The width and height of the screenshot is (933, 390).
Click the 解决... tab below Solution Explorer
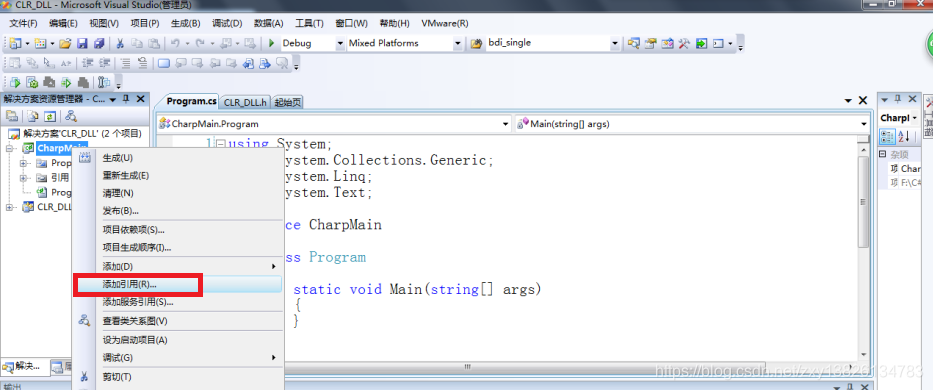click(x=24, y=366)
